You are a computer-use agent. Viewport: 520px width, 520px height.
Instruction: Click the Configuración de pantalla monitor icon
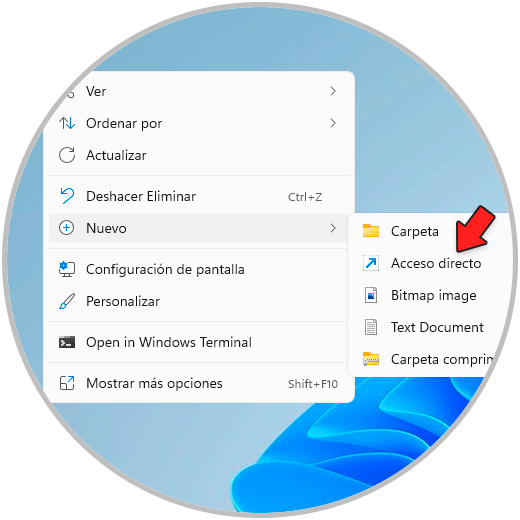67,269
